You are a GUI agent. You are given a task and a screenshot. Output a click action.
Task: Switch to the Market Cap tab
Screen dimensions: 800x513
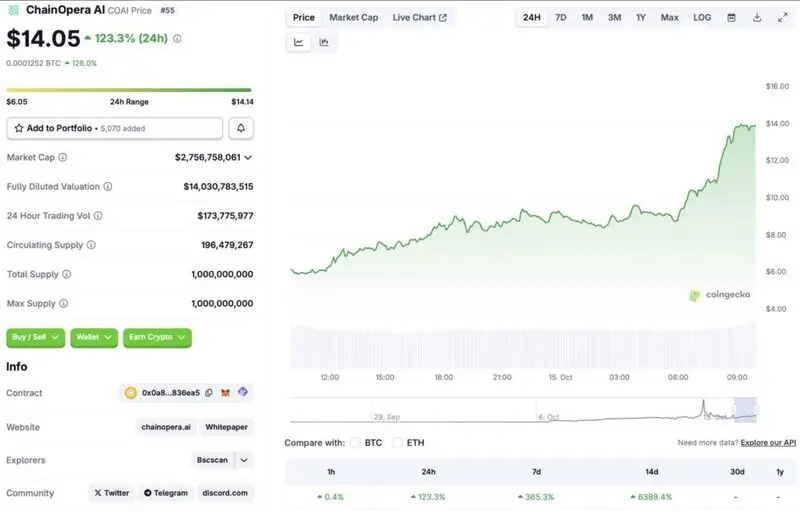[353, 18]
